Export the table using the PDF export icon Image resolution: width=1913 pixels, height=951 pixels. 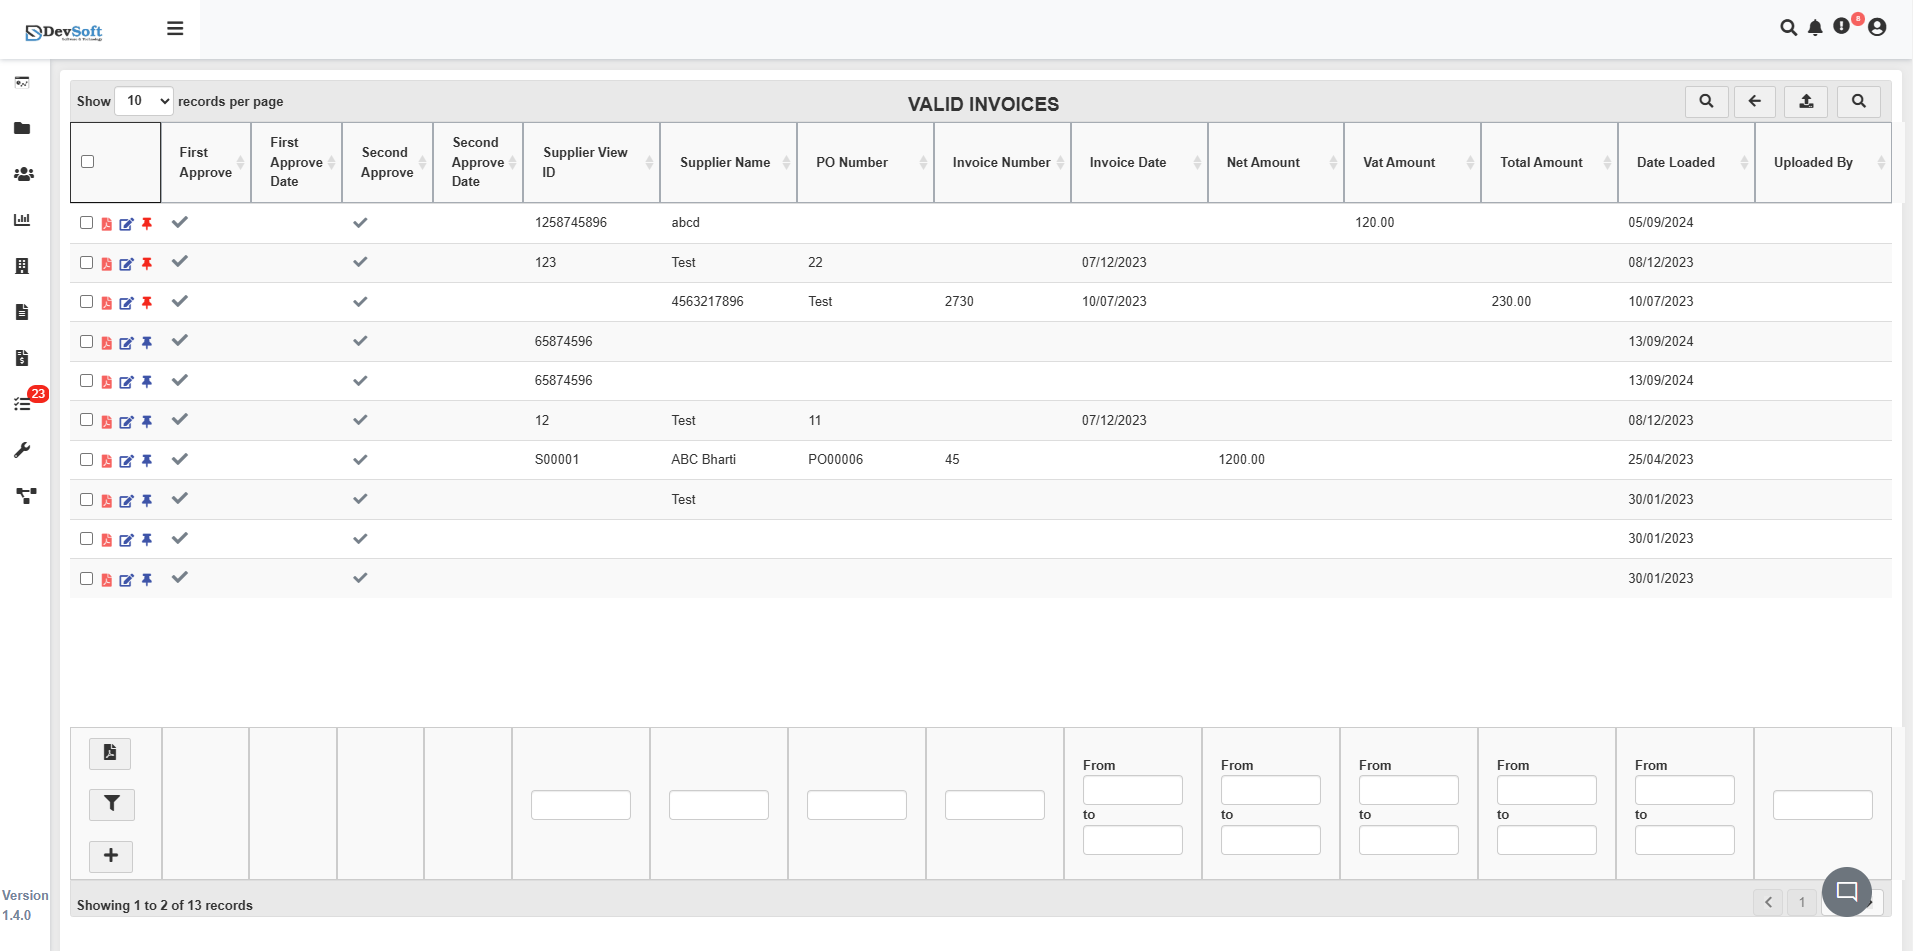pos(110,753)
